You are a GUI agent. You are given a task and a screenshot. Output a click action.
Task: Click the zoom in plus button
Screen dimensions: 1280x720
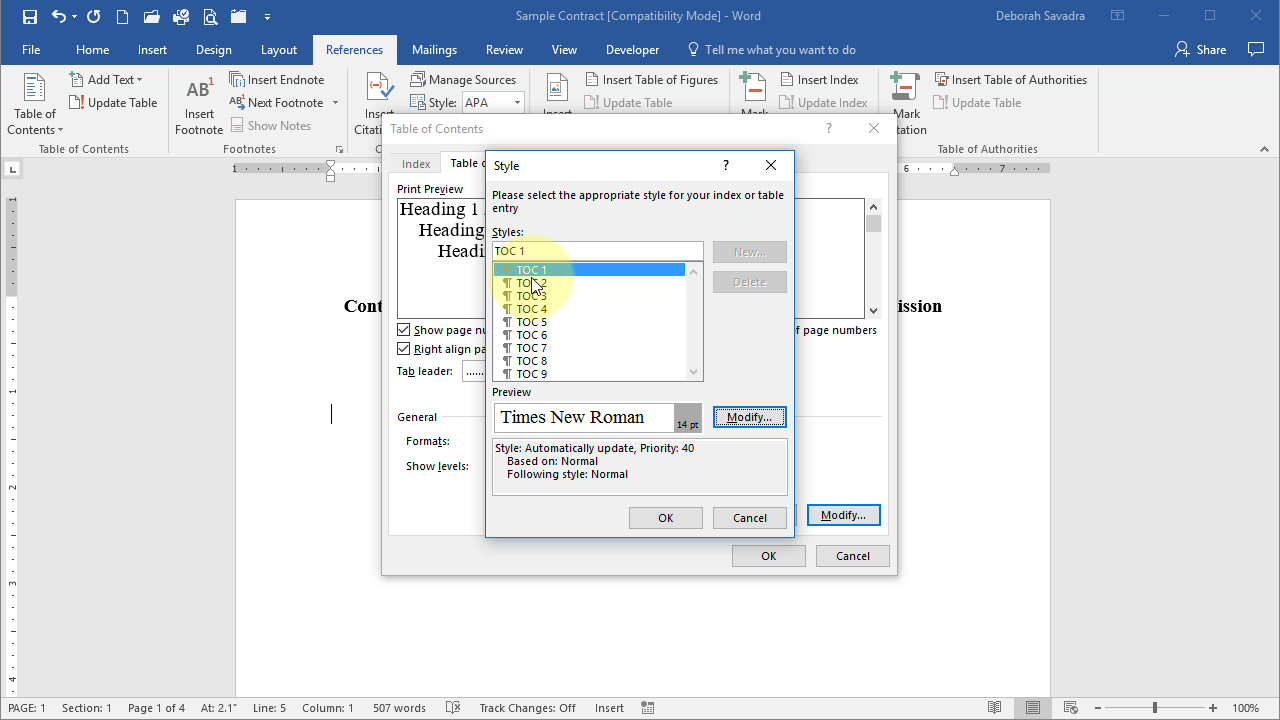point(1213,708)
